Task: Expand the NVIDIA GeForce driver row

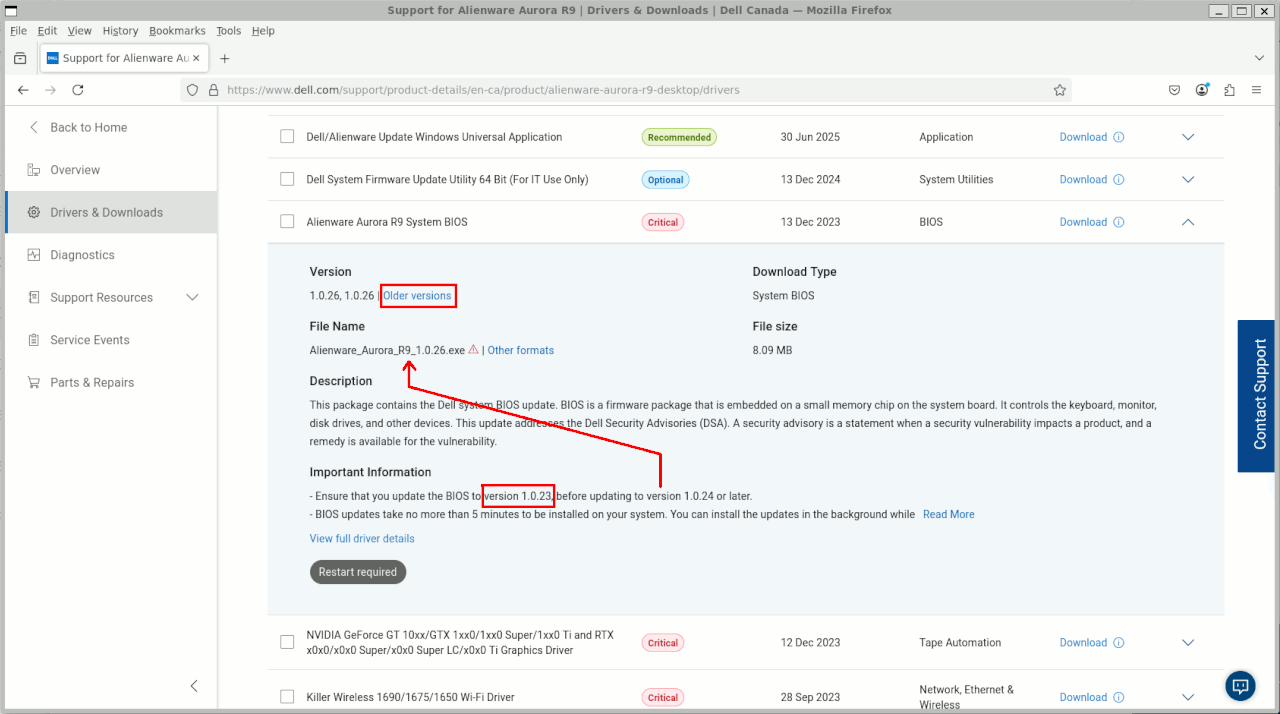Action: point(1188,643)
